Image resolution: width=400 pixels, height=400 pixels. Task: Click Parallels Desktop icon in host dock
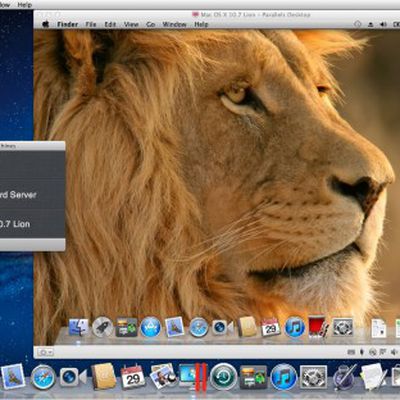(x=193, y=377)
